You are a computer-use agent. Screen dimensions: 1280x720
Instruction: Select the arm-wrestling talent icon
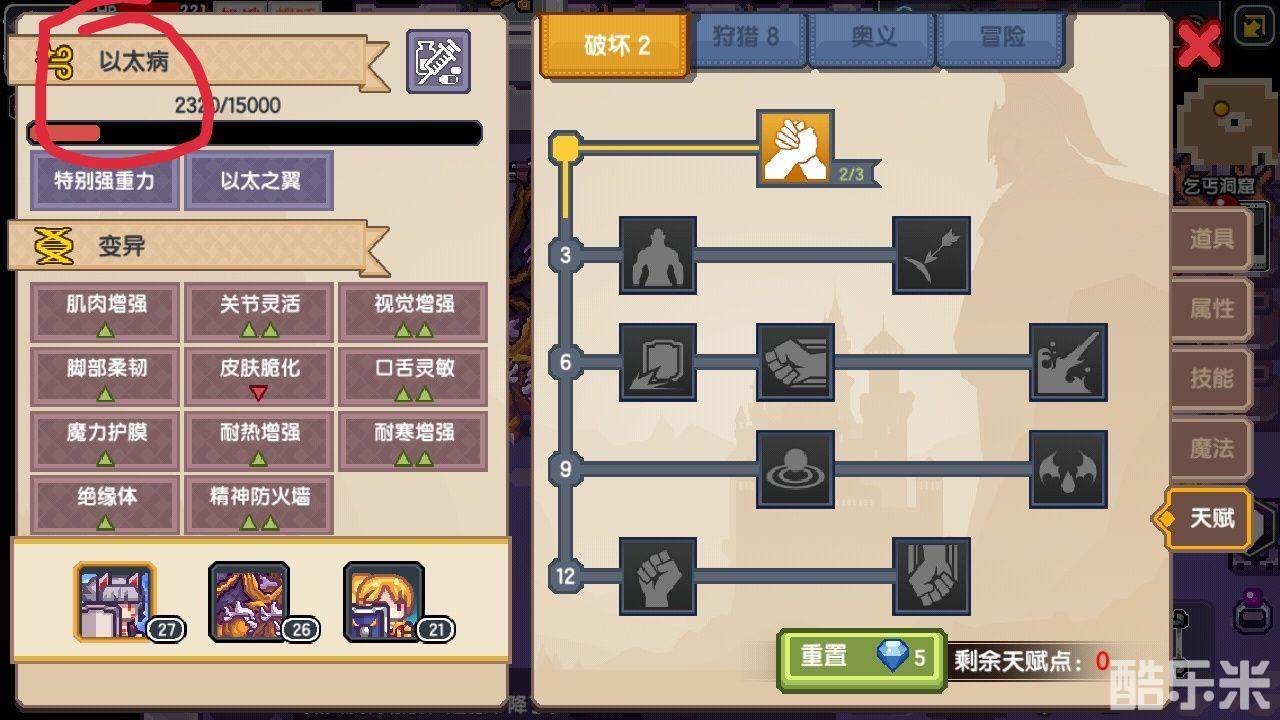(796, 148)
